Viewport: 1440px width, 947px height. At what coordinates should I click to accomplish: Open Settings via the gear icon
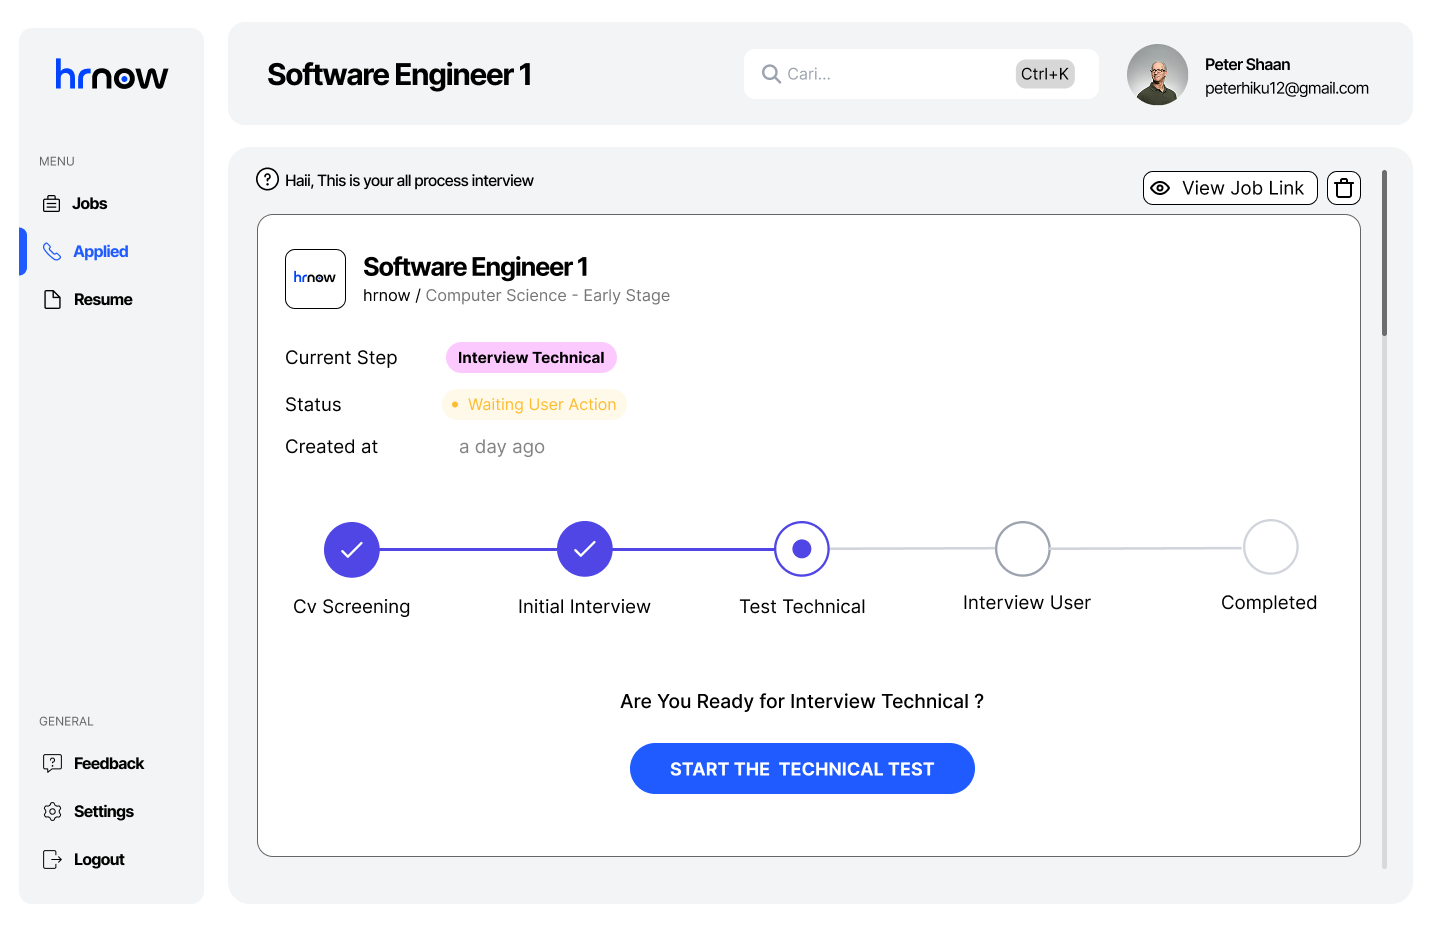point(52,812)
